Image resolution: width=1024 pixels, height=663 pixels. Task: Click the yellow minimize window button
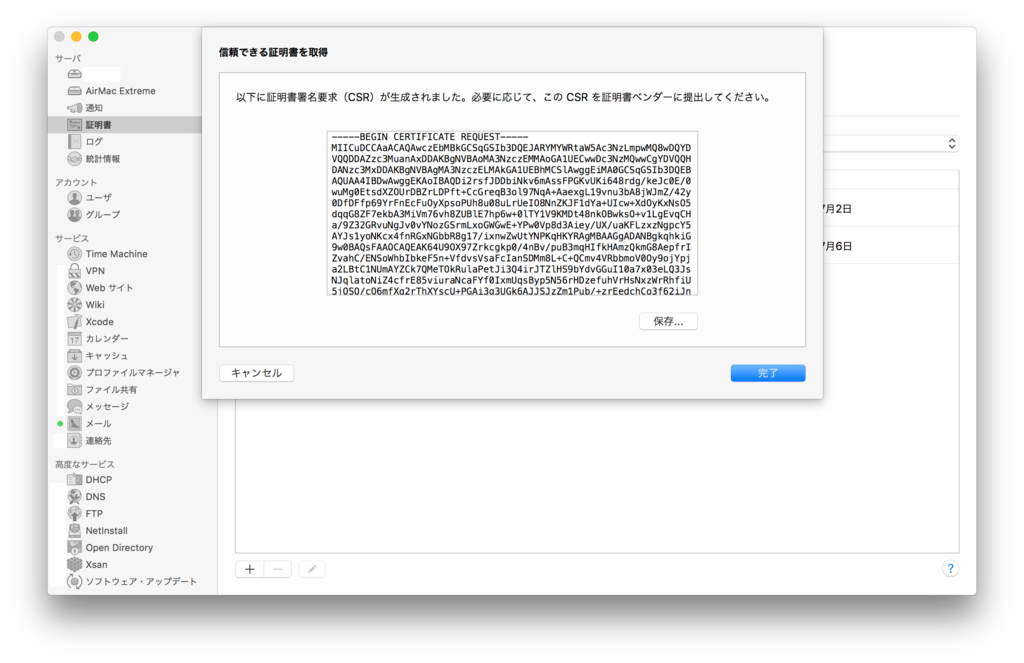pos(76,37)
